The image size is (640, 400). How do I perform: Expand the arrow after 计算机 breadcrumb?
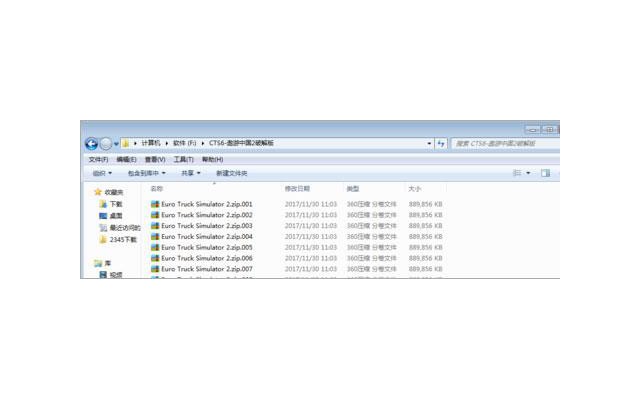click(x=167, y=143)
